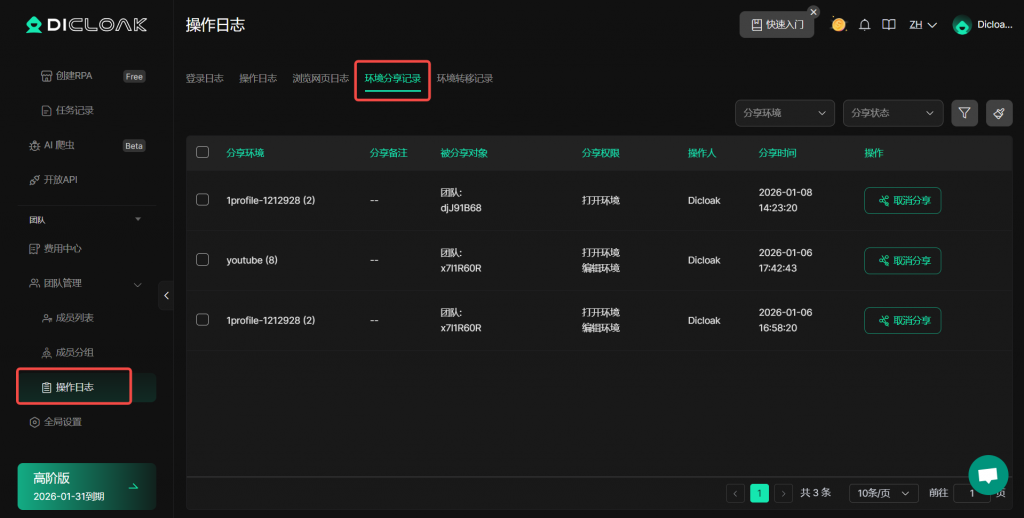1024x518 pixels.
Task: Open the documentation book icon
Action: (x=888, y=25)
